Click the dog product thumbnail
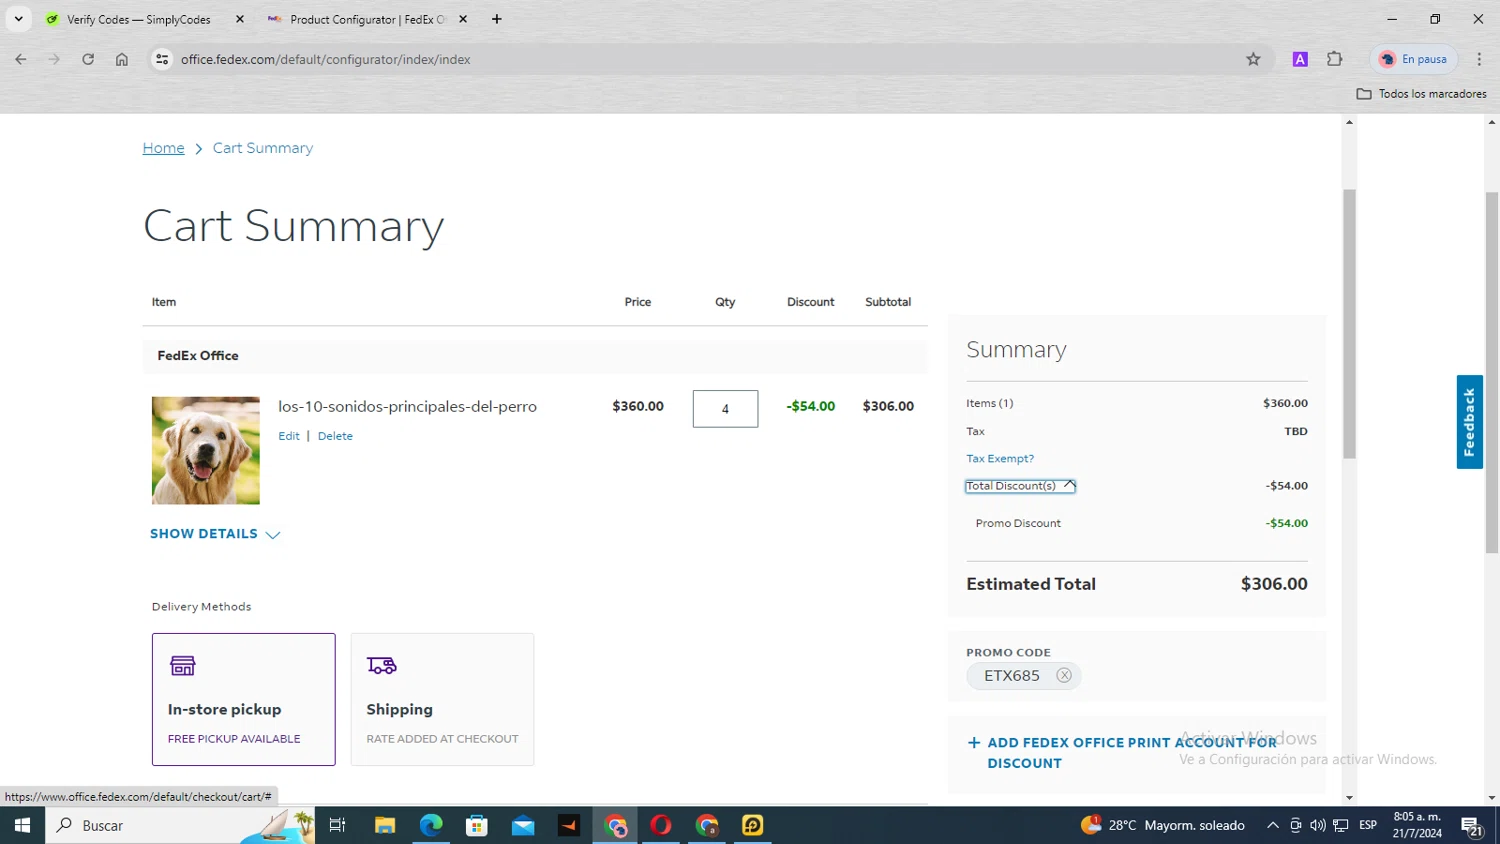1500x844 pixels. pyautogui.click(x=206, y=450)
